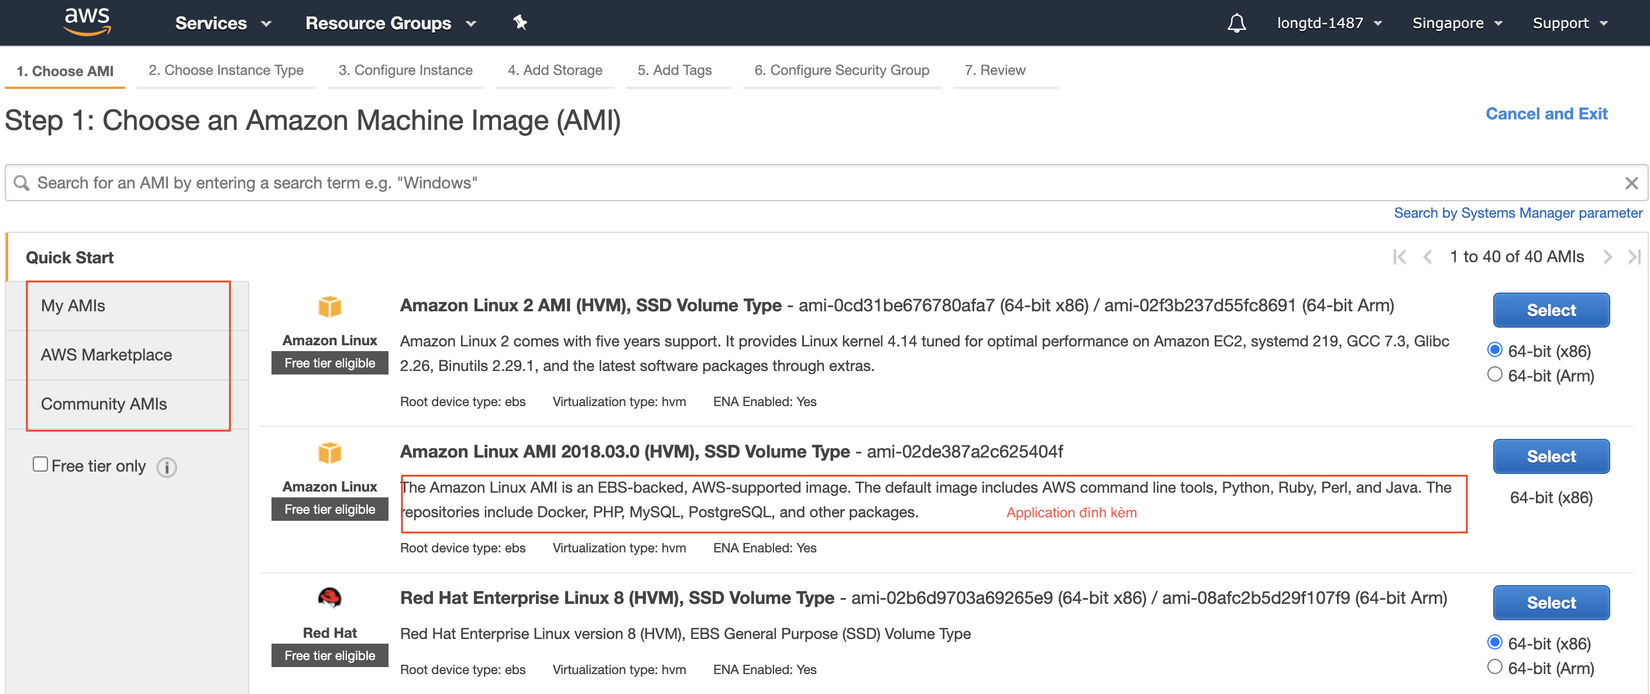Click the pin shortcut icon in navbar
Image resolution: width=1650 pixels, height=694 pixels.
[520, 22]
